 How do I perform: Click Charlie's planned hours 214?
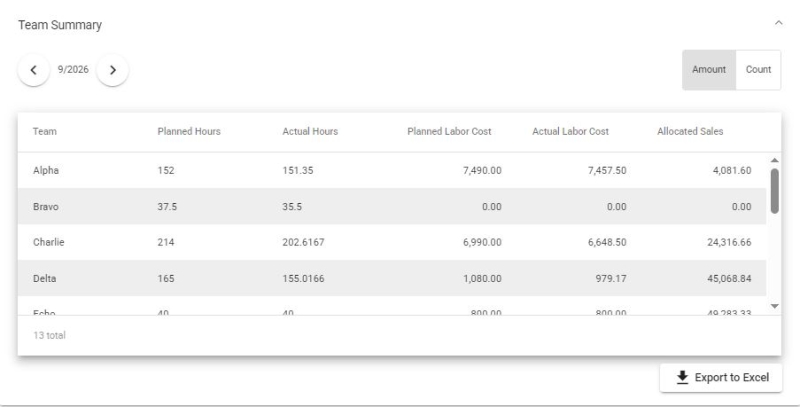tap(166, 242)
